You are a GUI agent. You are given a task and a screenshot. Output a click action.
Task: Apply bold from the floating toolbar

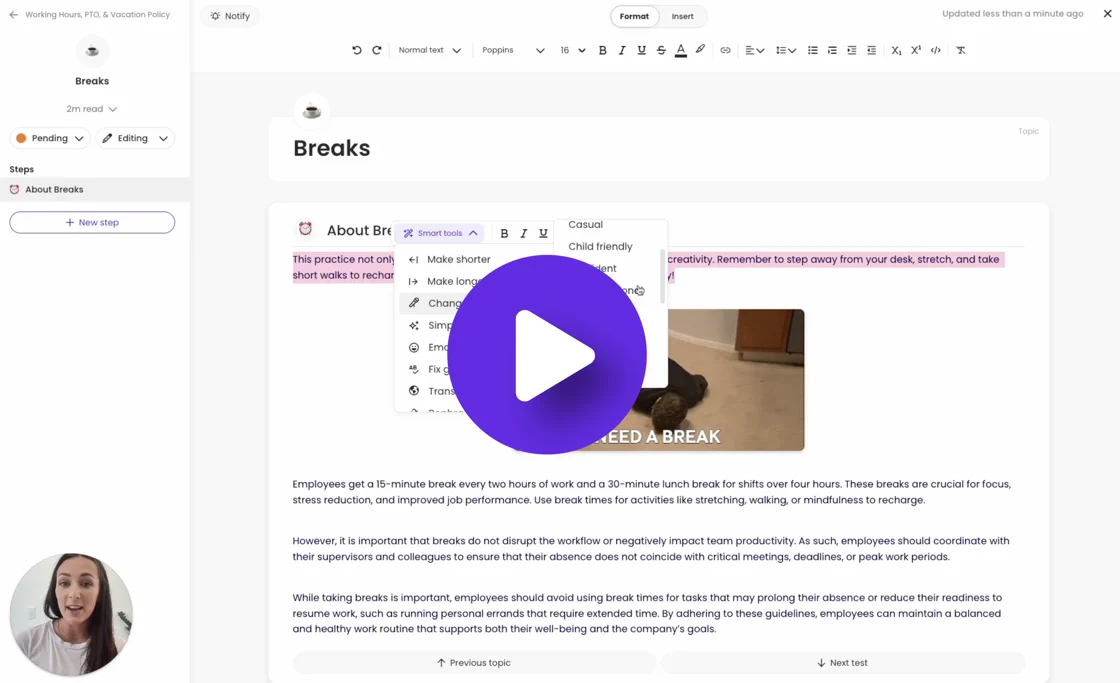pyautogui.click(x=504, y=233)
